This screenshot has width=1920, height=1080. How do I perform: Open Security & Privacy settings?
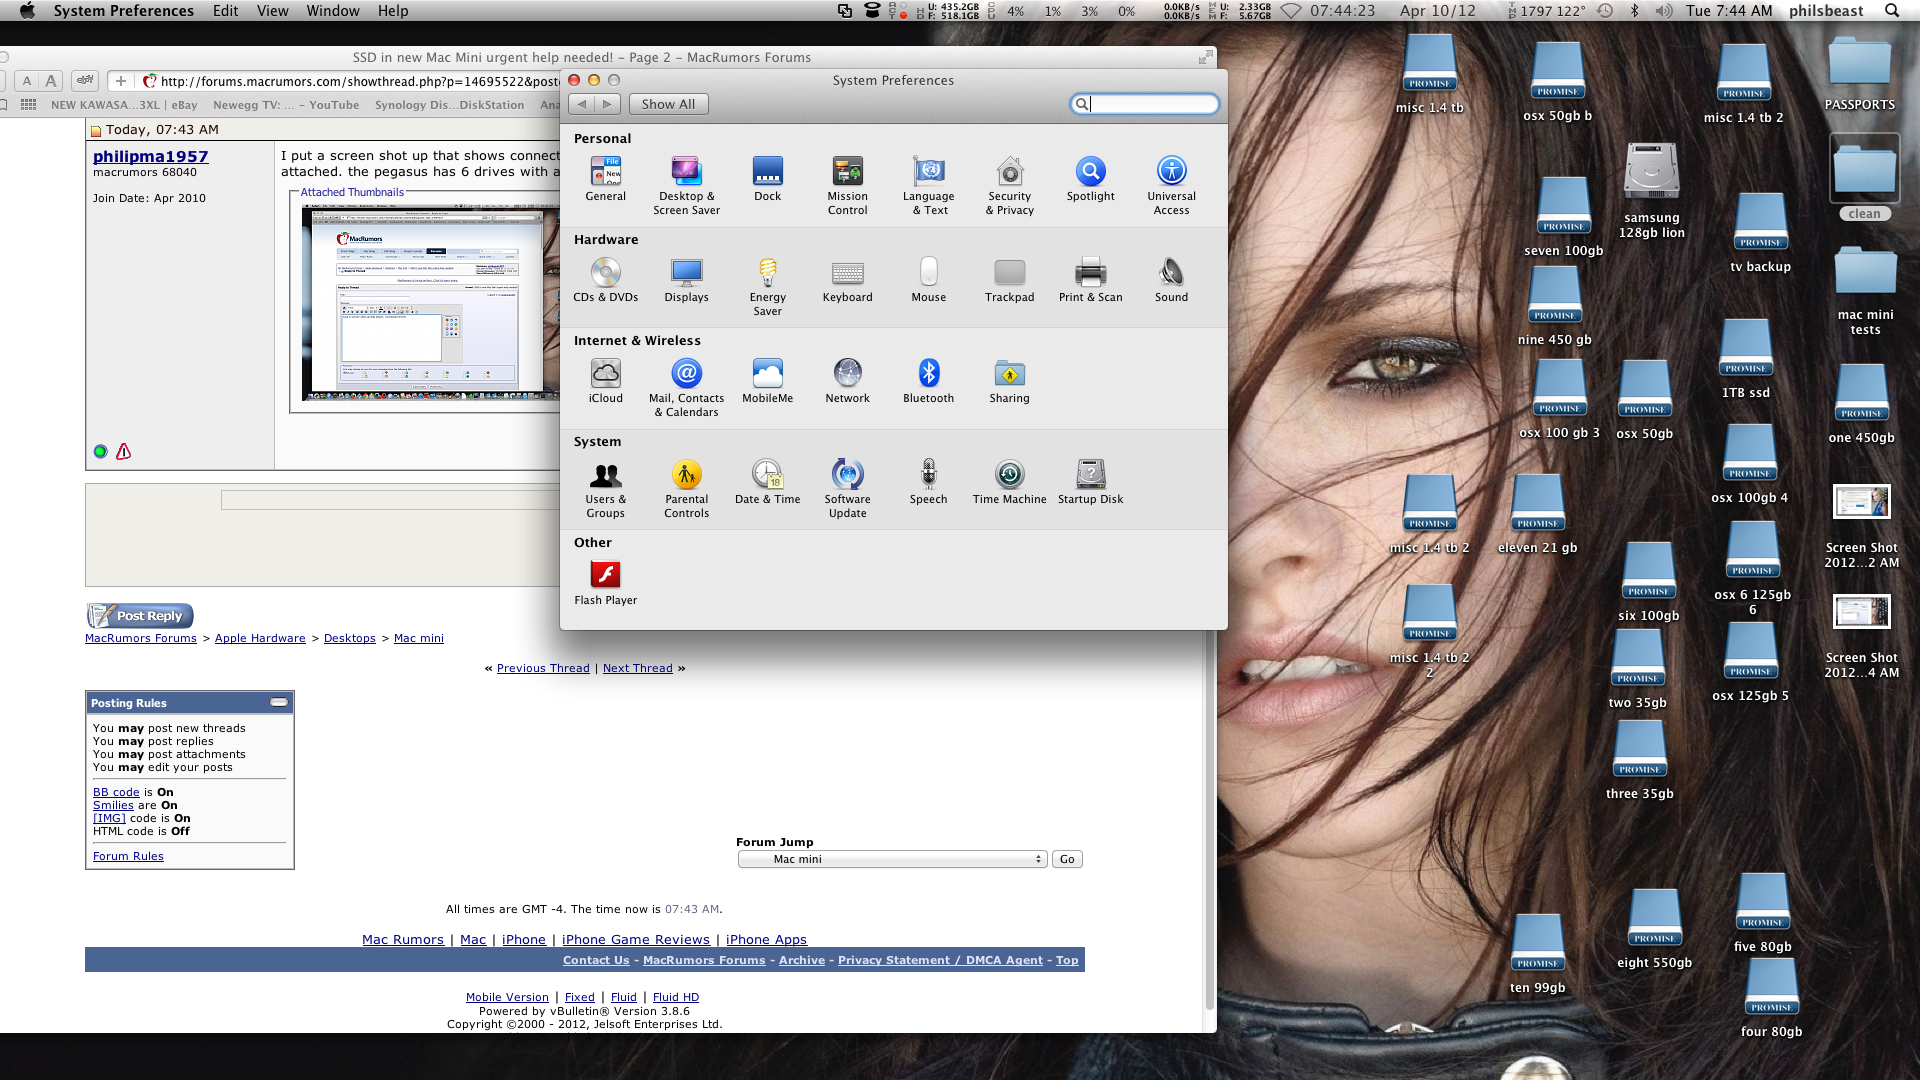pyautogui.click(x=1009, y=172)
